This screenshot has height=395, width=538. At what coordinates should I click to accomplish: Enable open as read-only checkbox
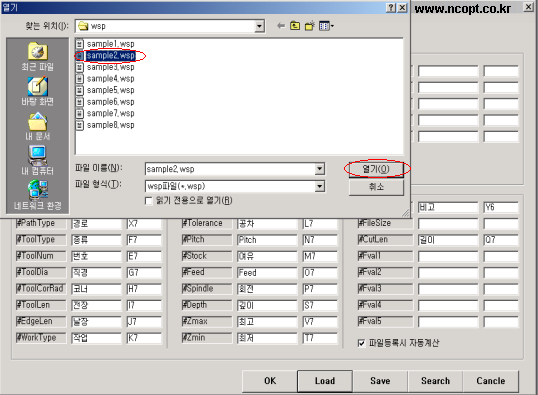tap(149, 201)
